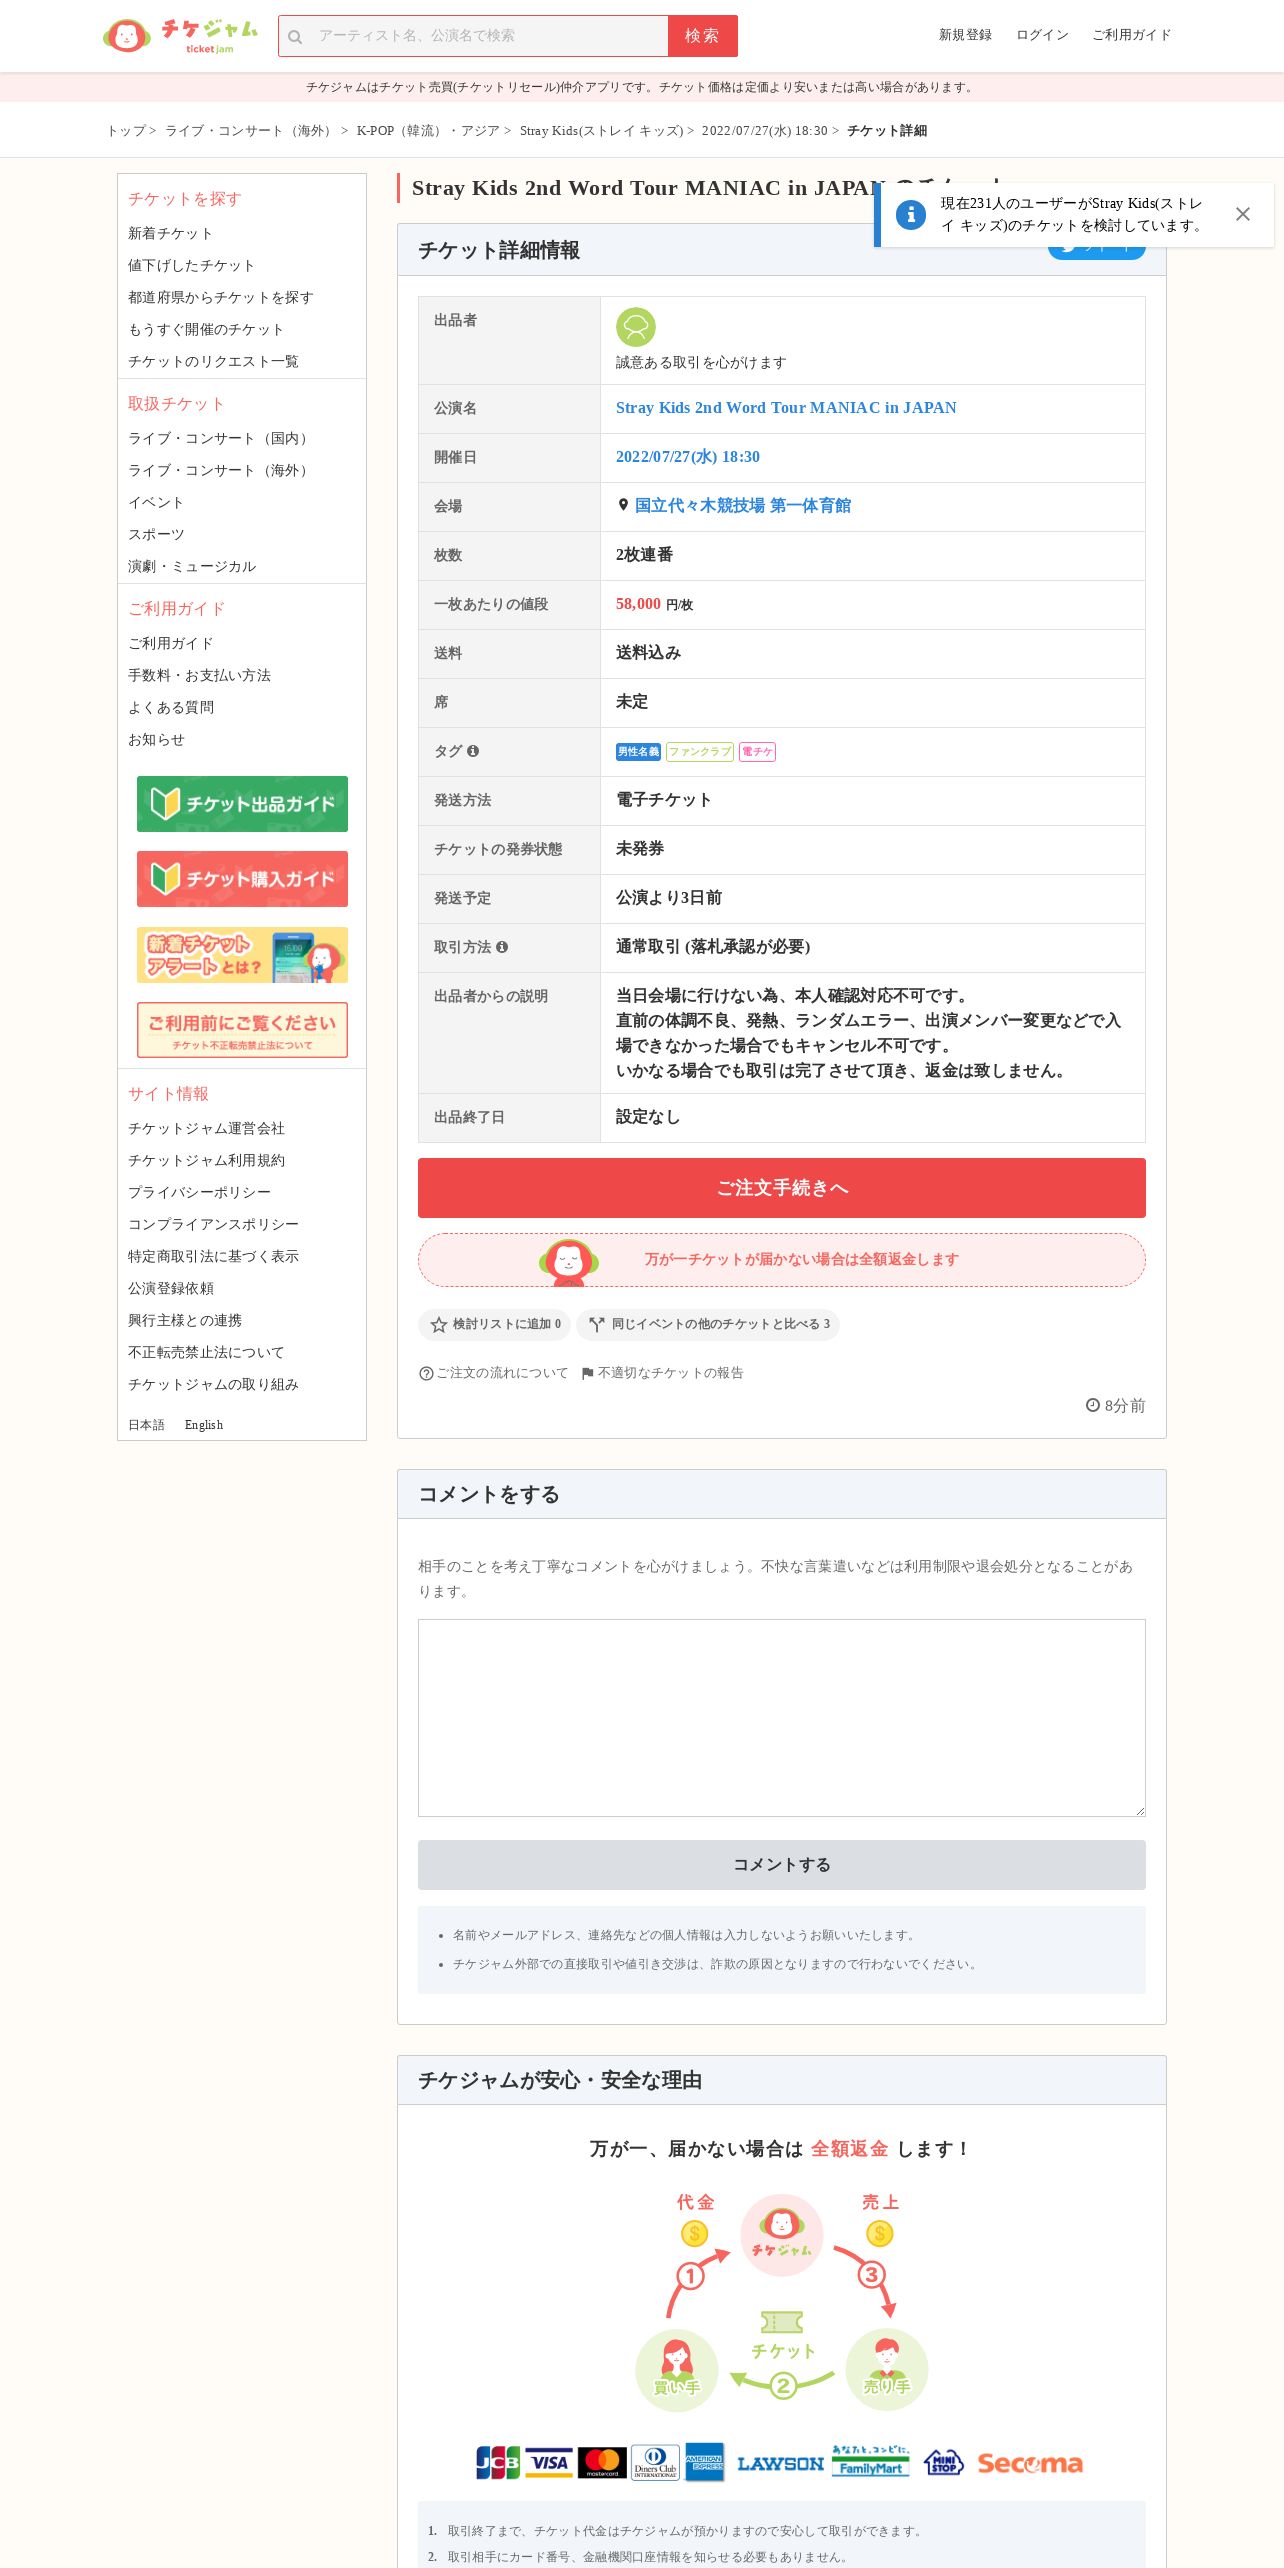Open 都道府県からチケットを探す sidebar link
The width and height of the screenshot is (1284, 2568).
(x=220, y=298)
